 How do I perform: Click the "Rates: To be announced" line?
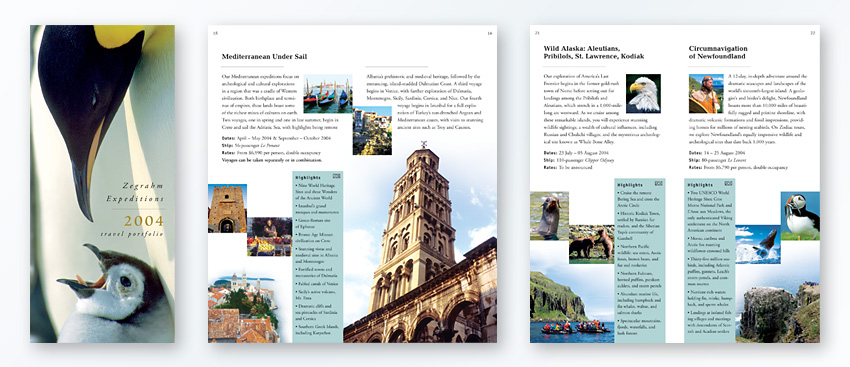pos(568,168)
